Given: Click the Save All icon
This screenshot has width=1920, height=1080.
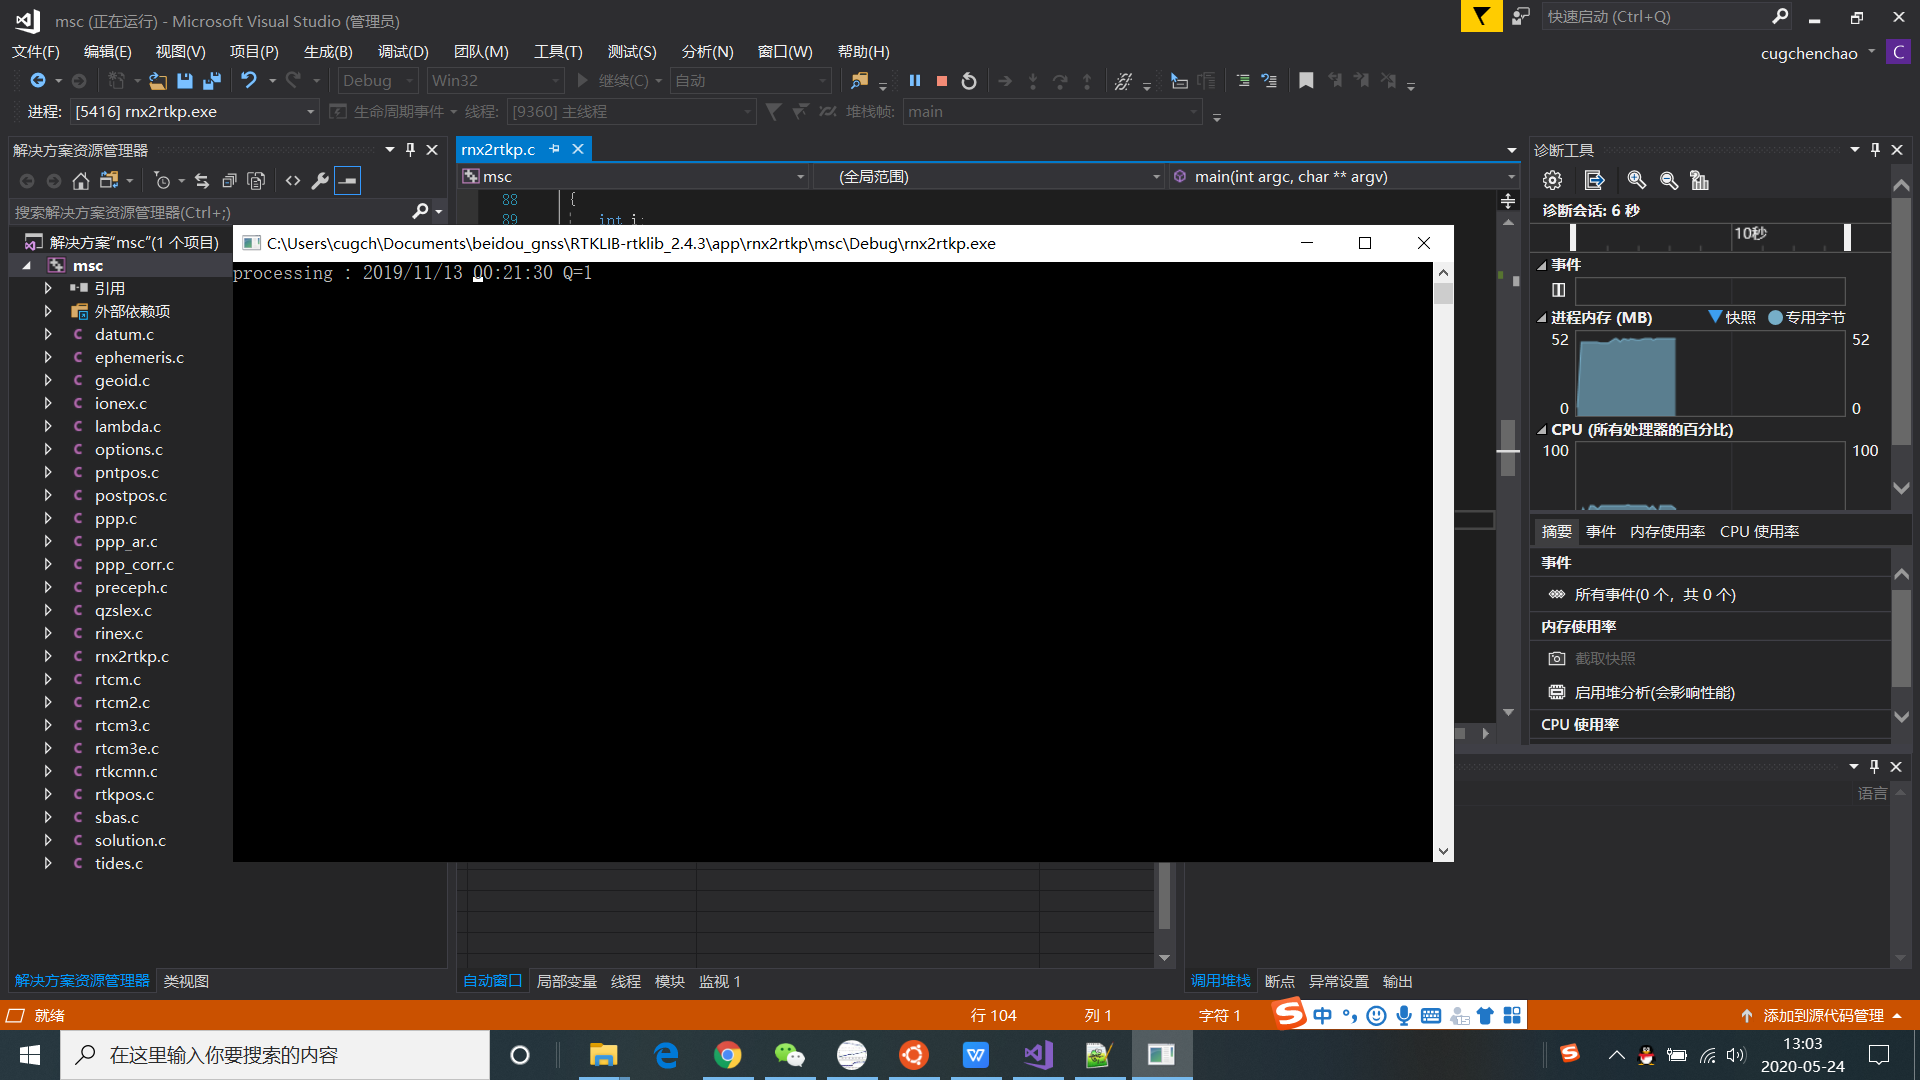Looking at the screenshot, I should point(212,81).
